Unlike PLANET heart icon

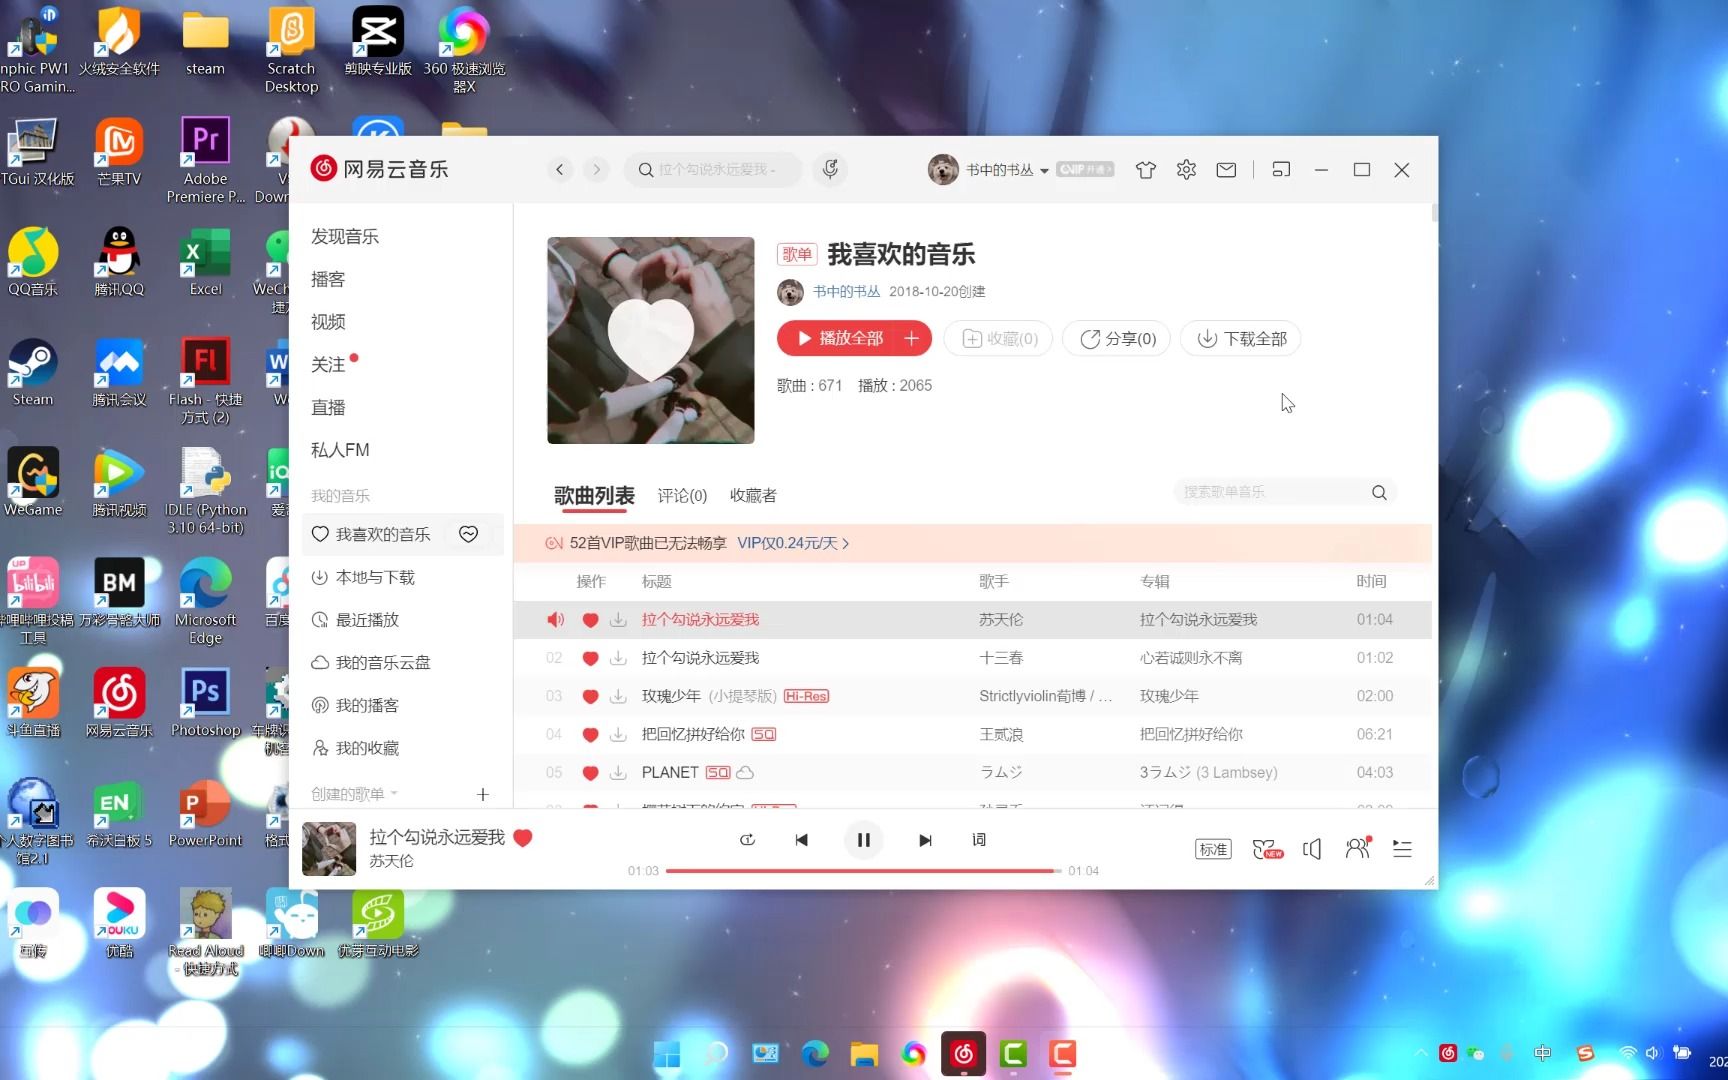click(590, 772)
